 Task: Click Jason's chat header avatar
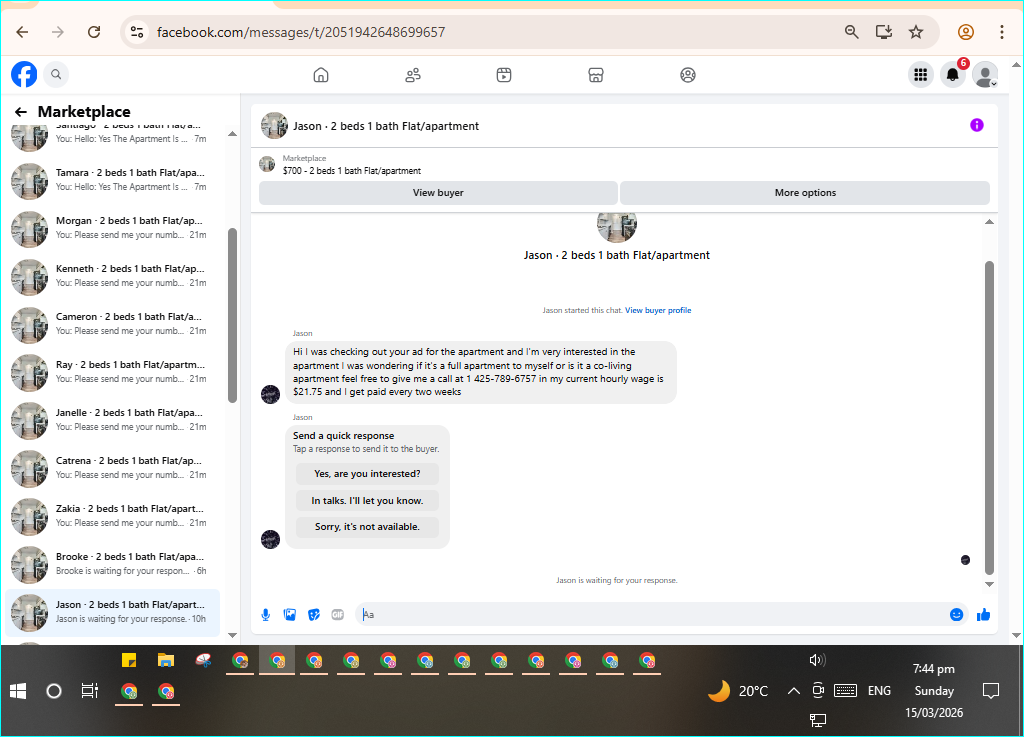coord(274,125)
